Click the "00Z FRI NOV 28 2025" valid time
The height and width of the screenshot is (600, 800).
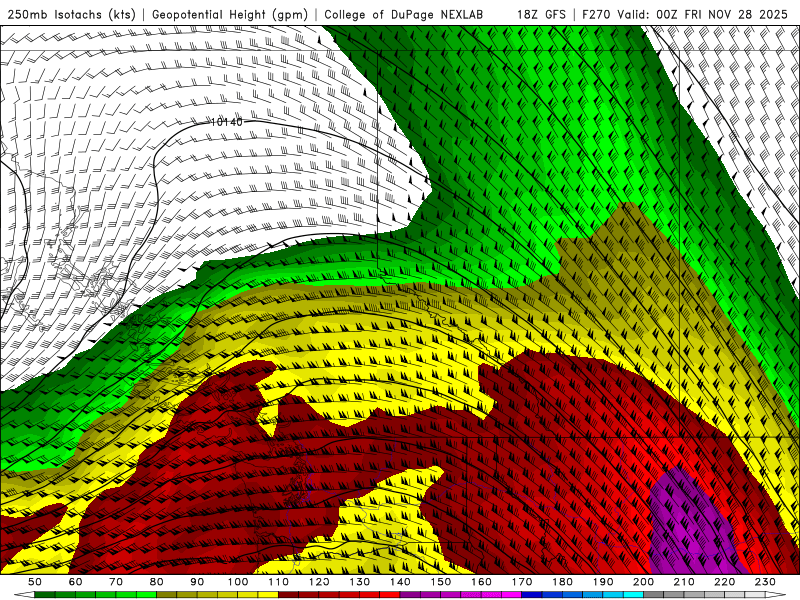[x=722, y=14]
